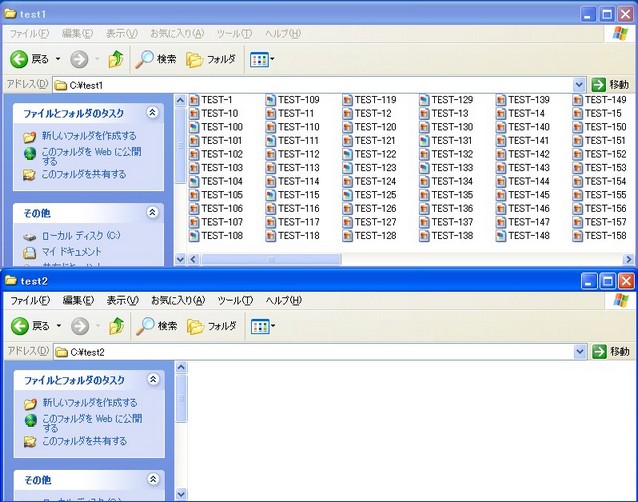Toggle the Folders pane in test1 window
The image size is (638, 502).
point(211,59)
